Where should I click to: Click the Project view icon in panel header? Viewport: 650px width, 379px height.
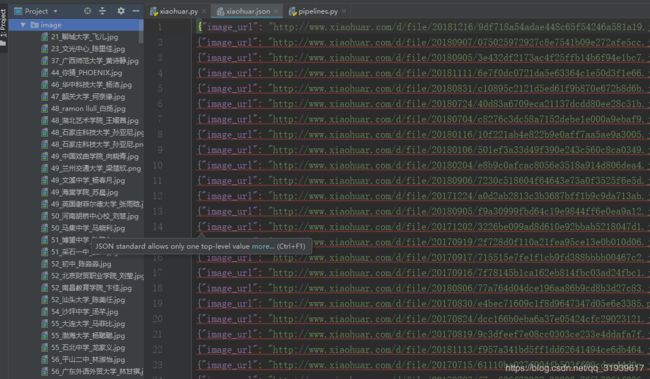pos(18,11)
